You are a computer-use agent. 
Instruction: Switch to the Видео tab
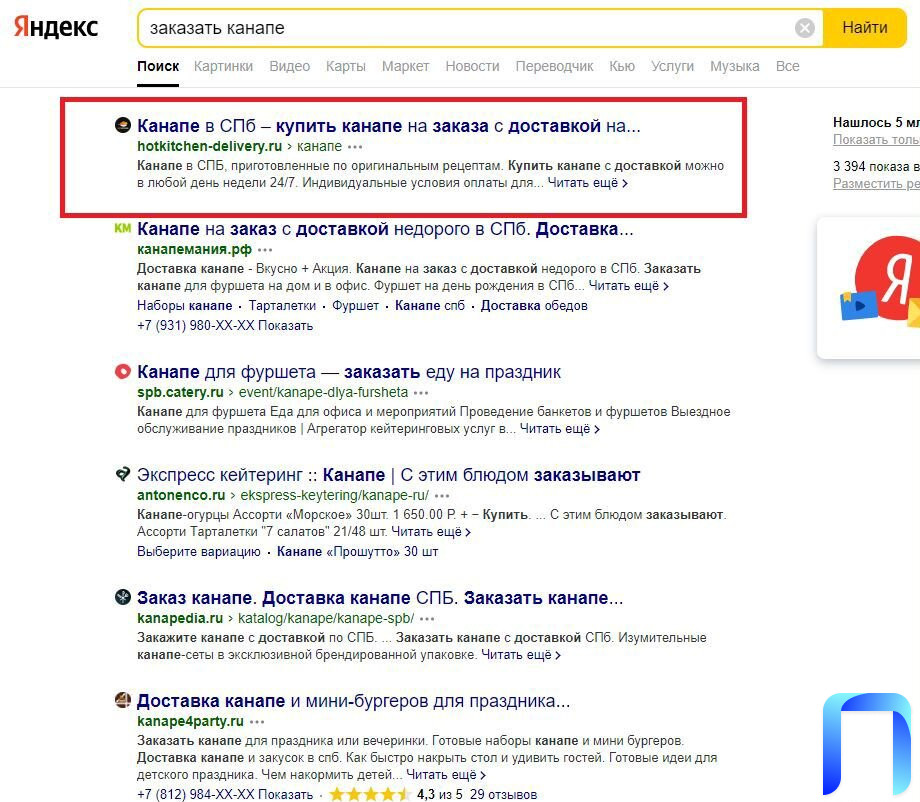point(290,66)
